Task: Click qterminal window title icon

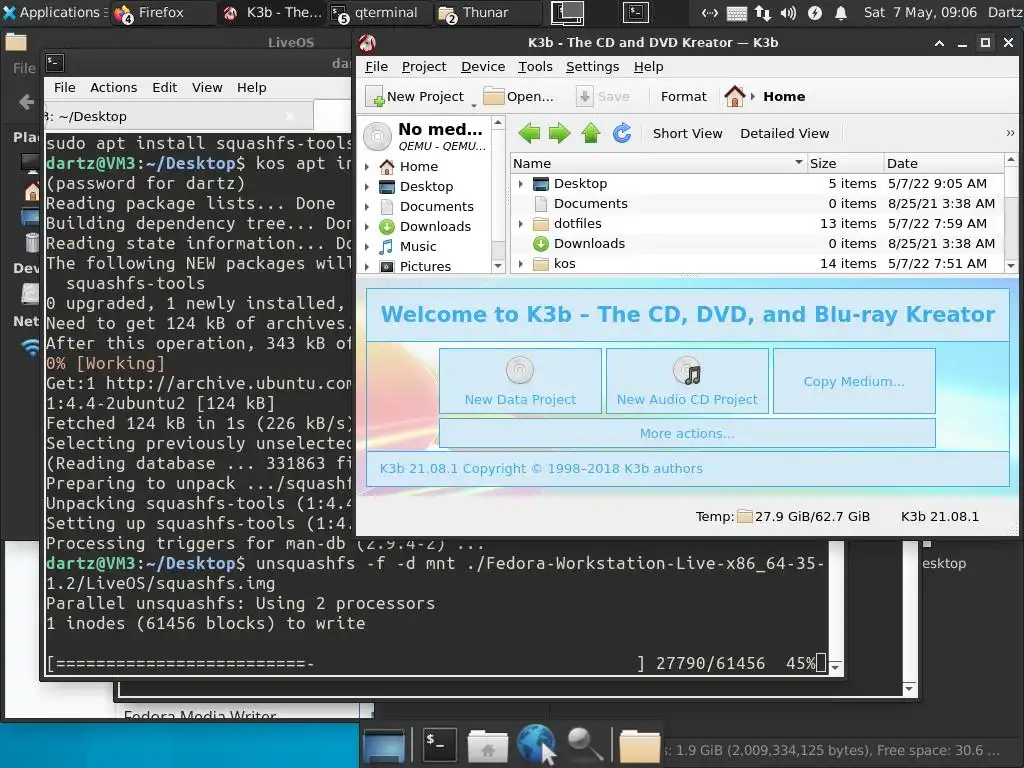Action: 55,63
